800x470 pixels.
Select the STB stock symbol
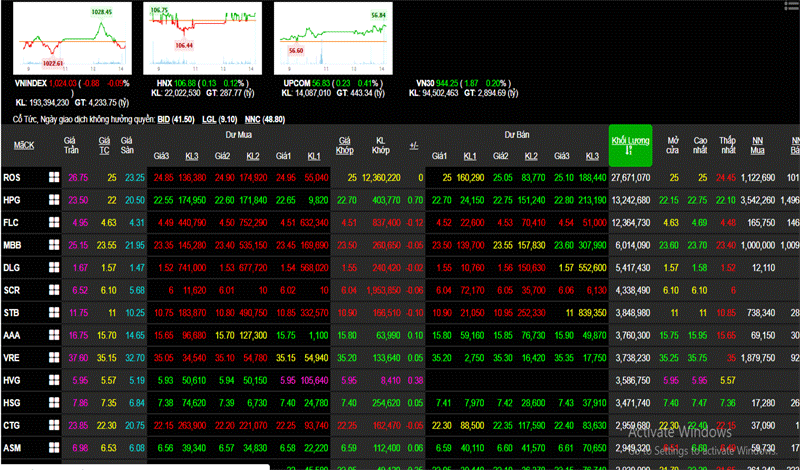pos(11,313)
